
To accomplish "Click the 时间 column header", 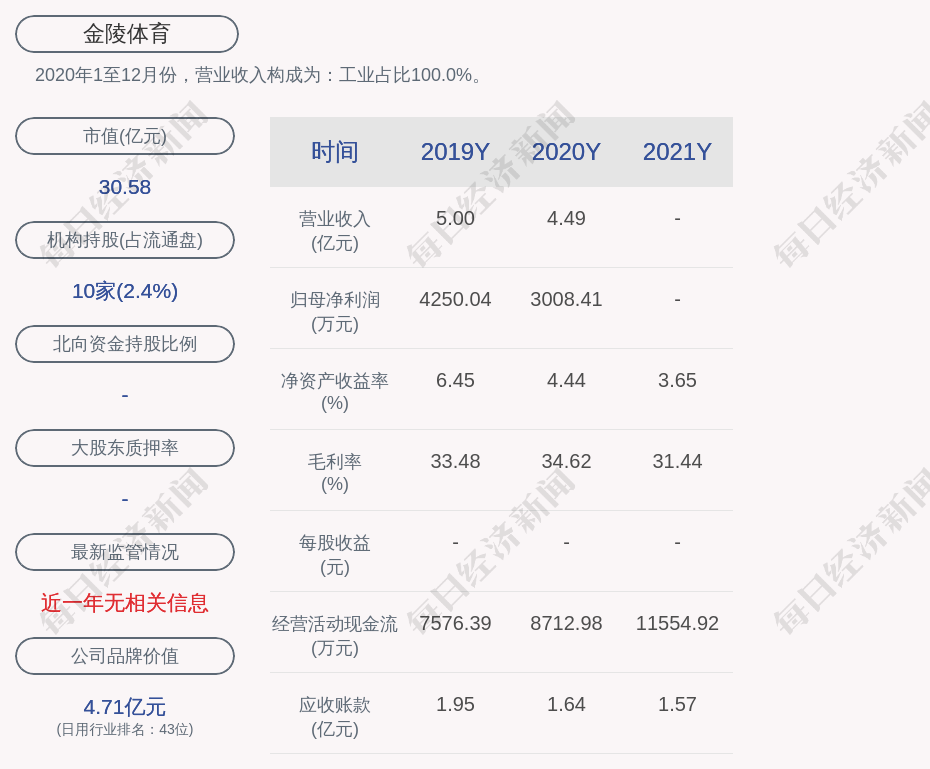I will (x=335, y=152).
